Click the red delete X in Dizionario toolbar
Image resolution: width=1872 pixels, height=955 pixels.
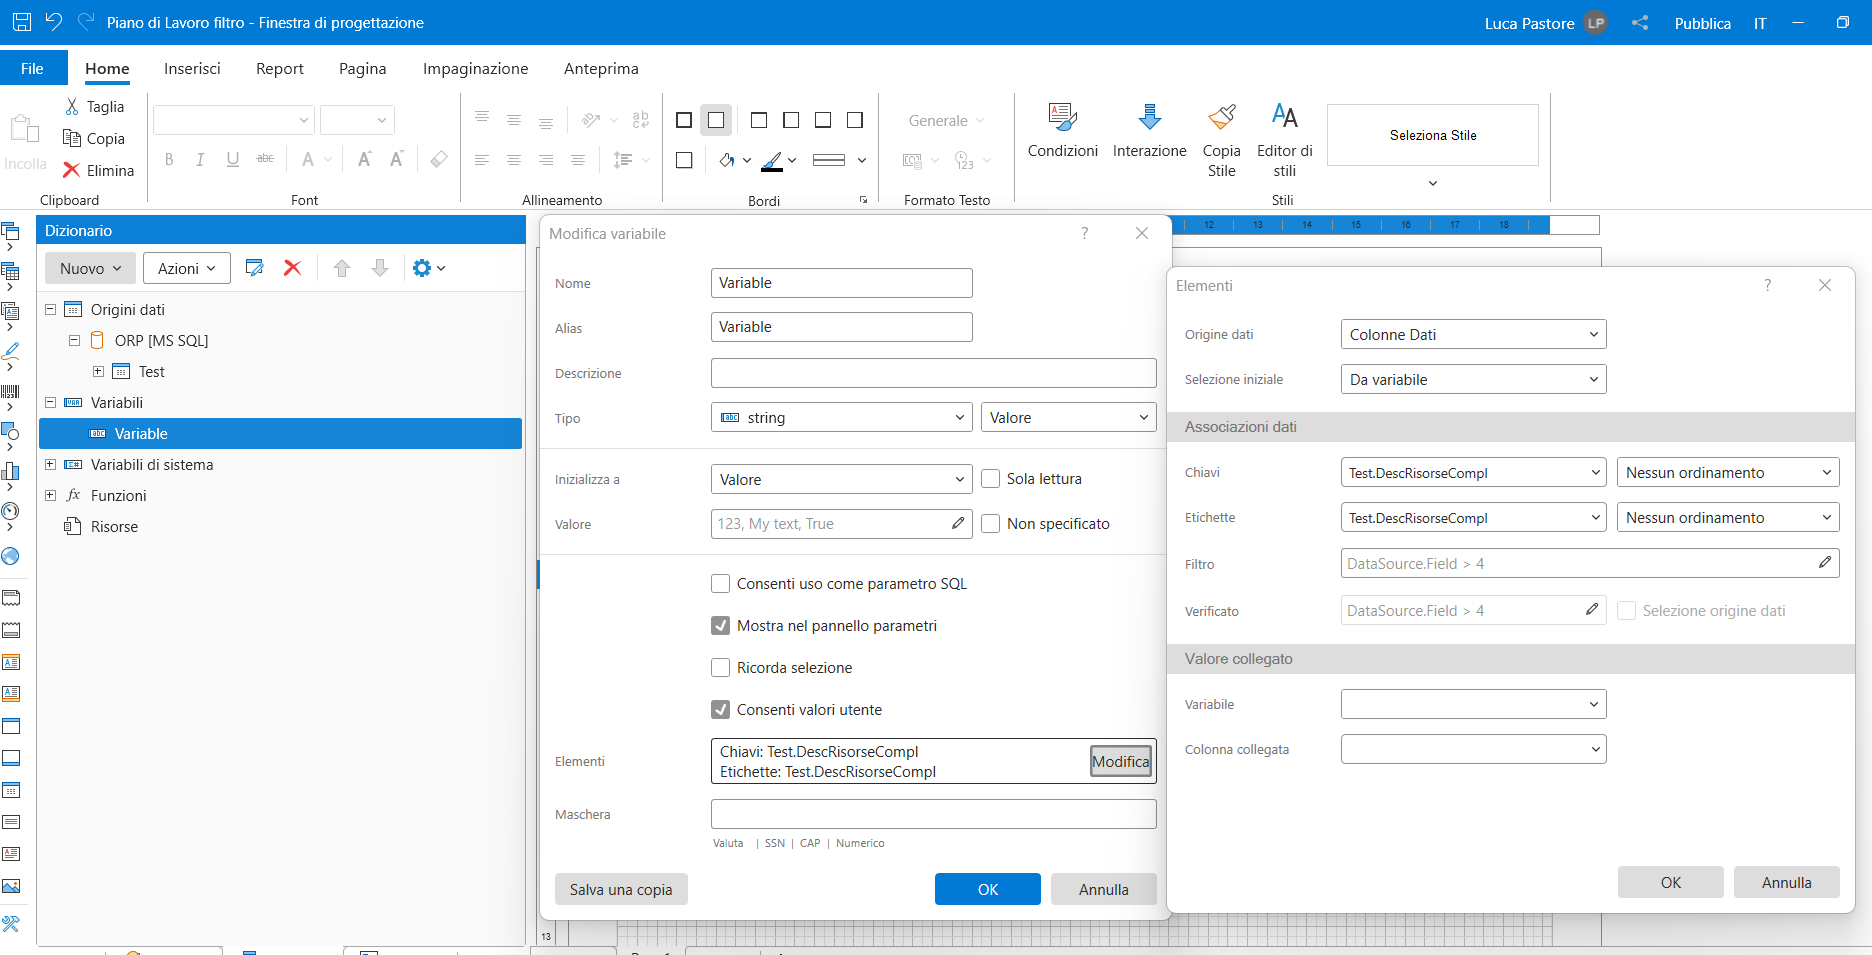[292, 268]
